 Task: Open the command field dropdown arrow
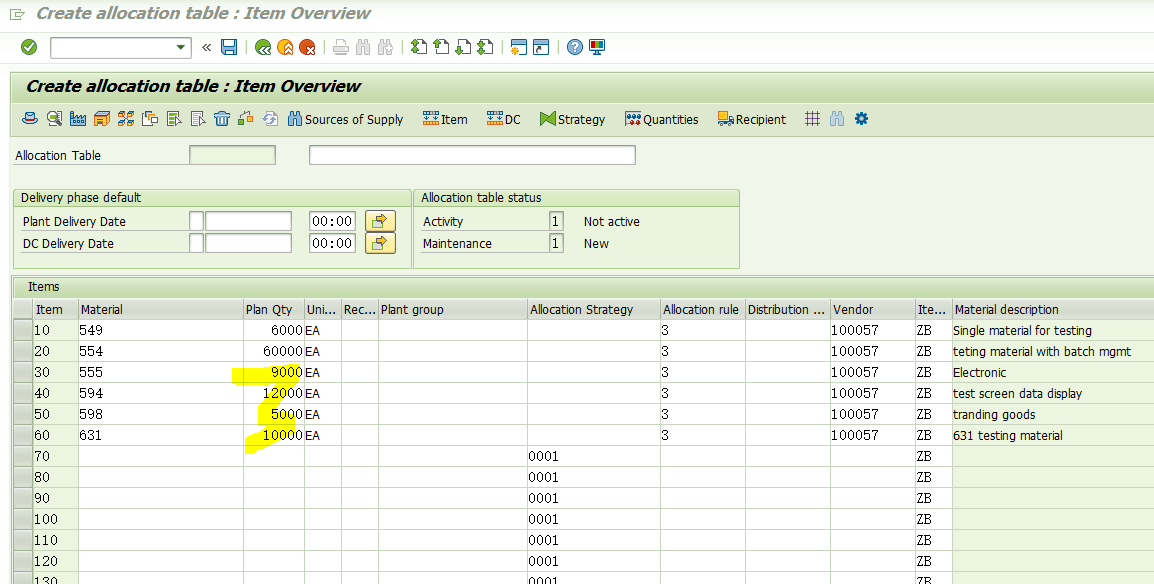181,48
